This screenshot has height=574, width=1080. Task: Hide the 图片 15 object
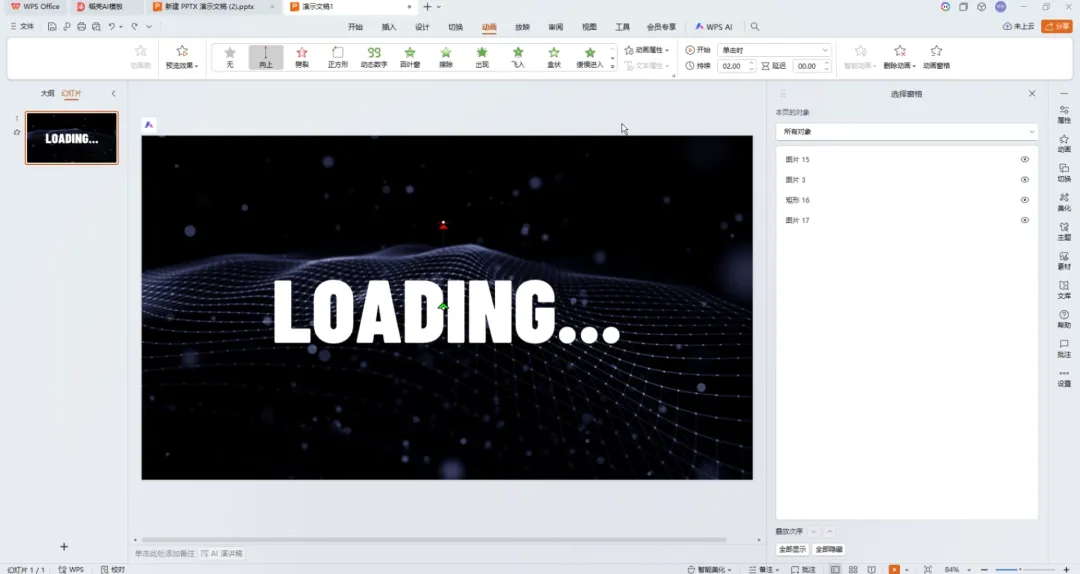1025,159
